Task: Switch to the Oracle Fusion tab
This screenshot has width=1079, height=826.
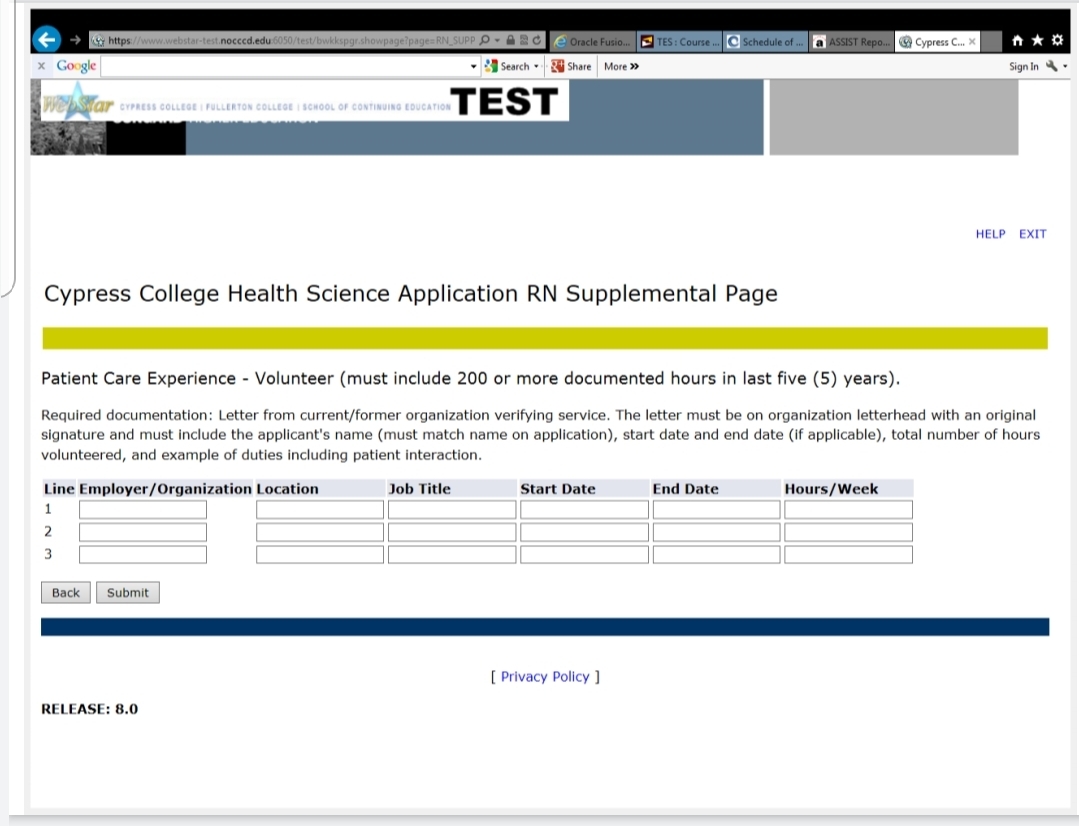Action: [592, 42]
